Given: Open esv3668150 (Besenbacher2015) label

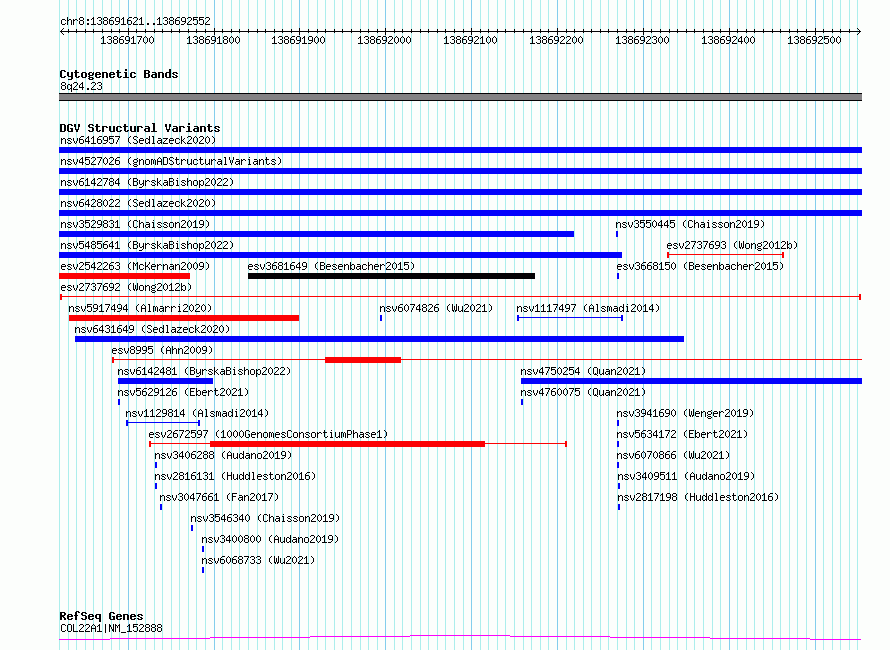Looking at the screenshot, I should pyautogui.click(x=700, y=266).
